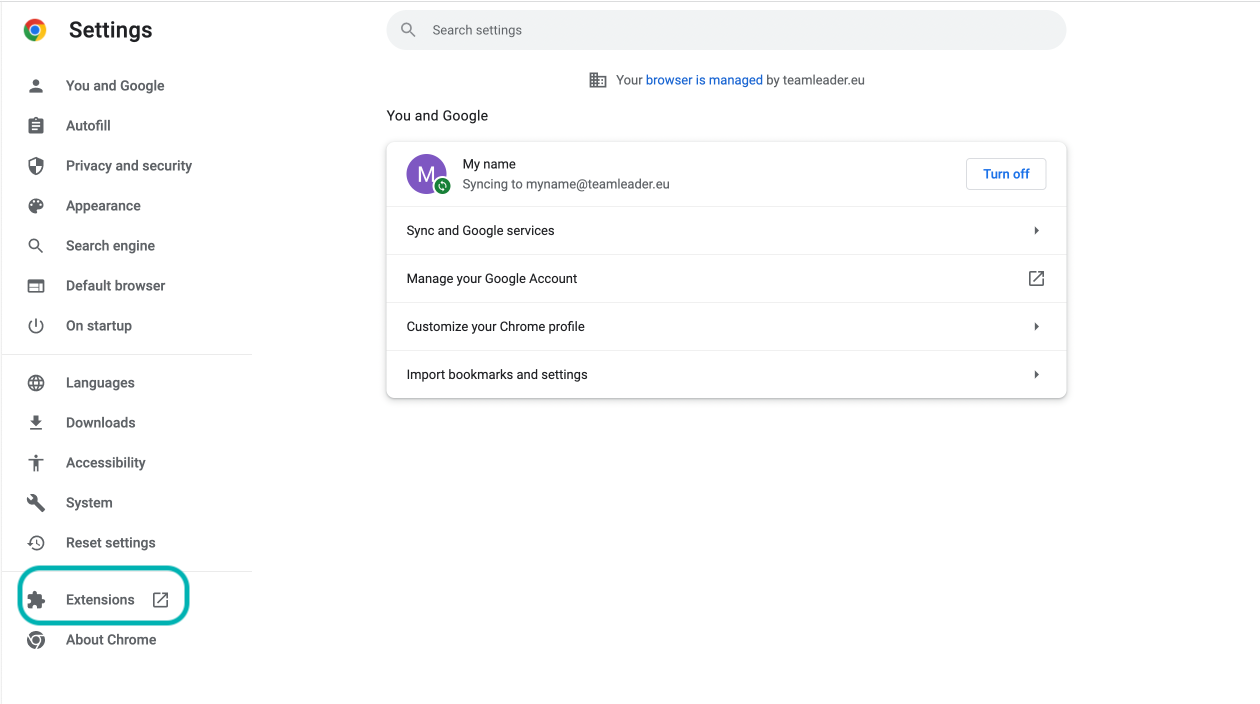Click the System wrench icon
This screenshot has height=704, width=1260.
36,503
